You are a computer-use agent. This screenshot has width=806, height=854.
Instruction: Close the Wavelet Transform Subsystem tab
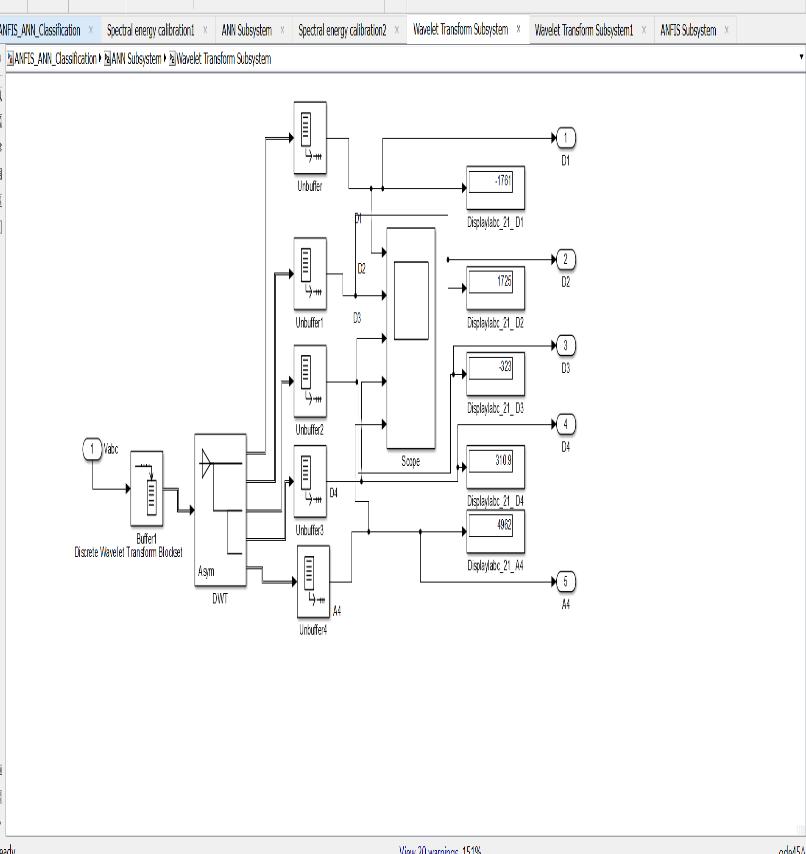click(x=518, y=29)
